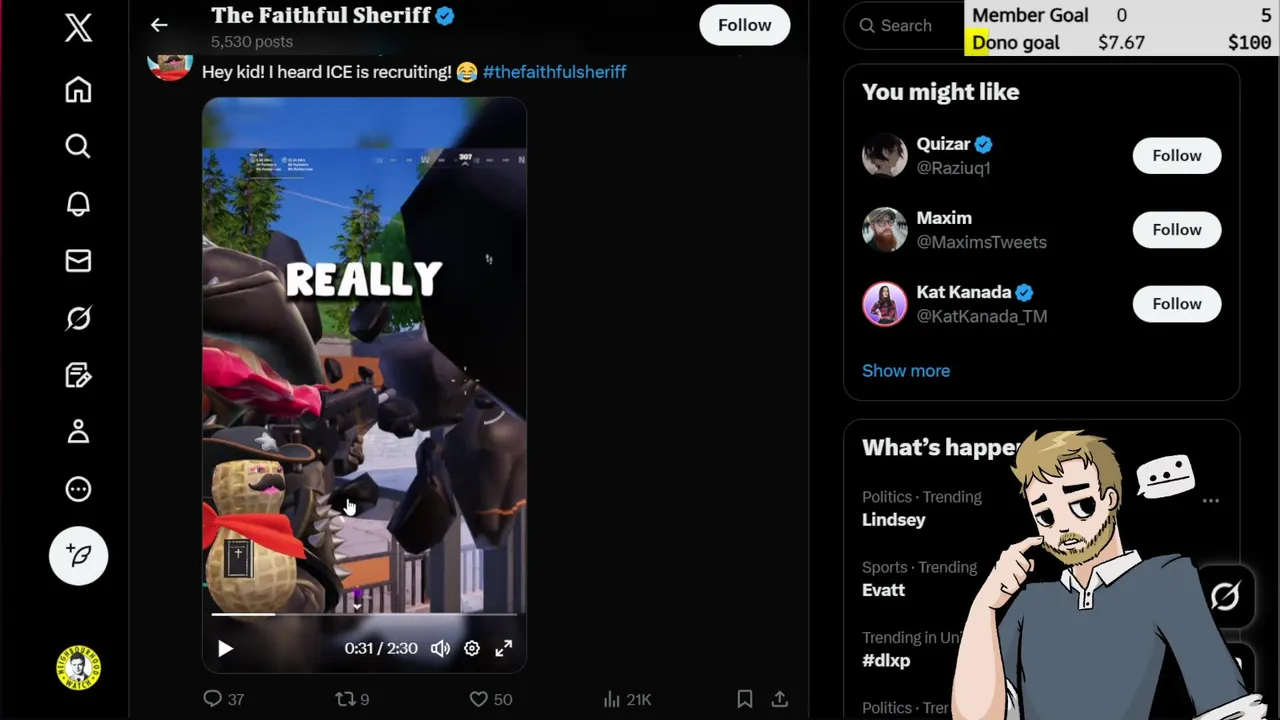The image size is (1280, 720).
Task: Open Notifications bell icon
Action: (x=78, y=204)
